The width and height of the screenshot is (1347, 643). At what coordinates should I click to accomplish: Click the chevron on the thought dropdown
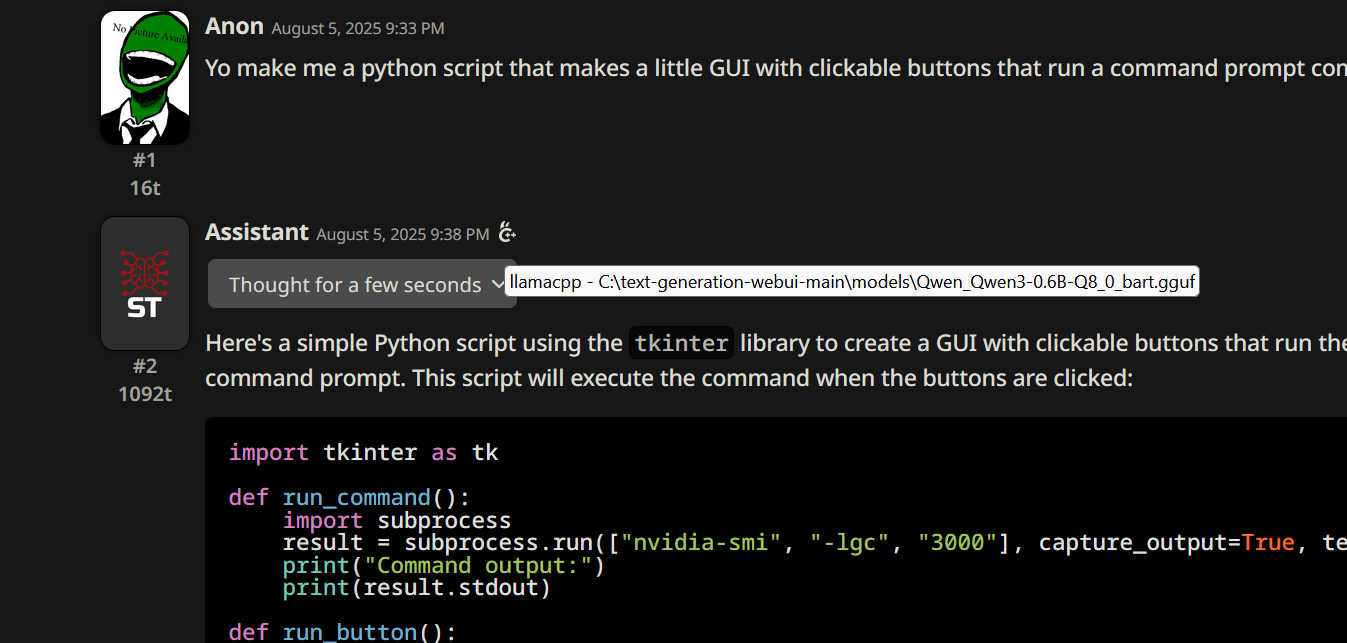499,284
